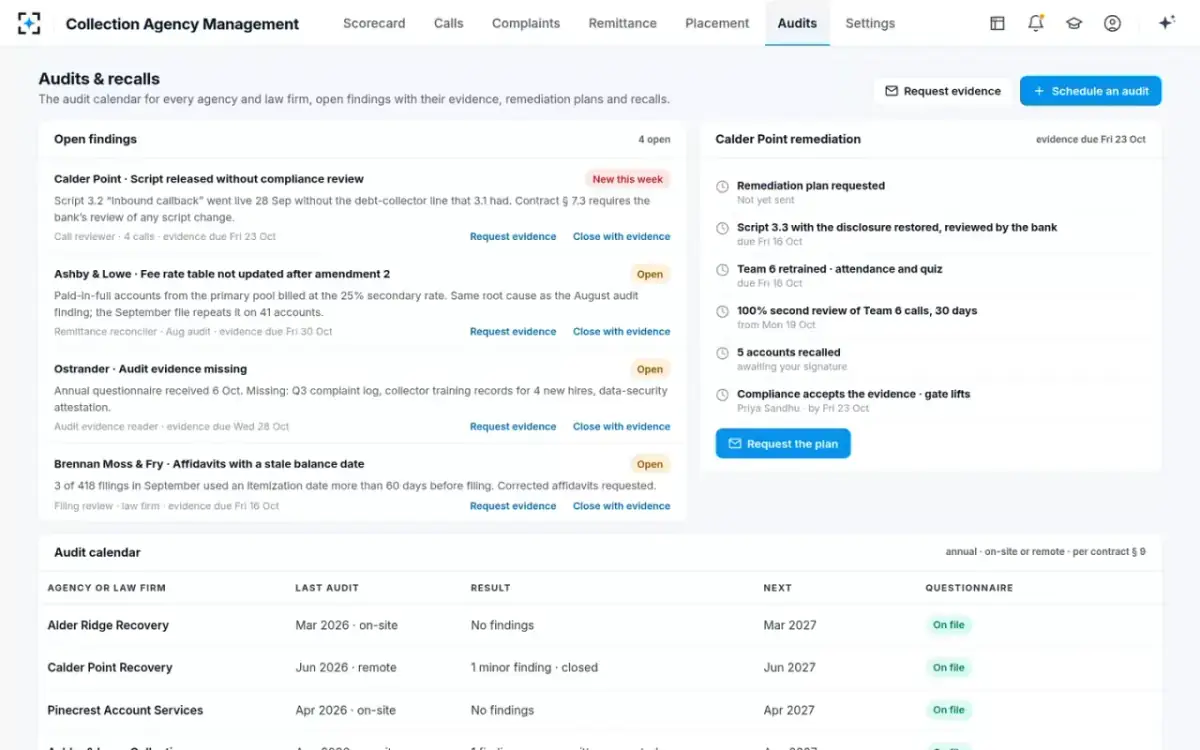Click clock icon beside 5 accounts recalled

click(723, 353)
